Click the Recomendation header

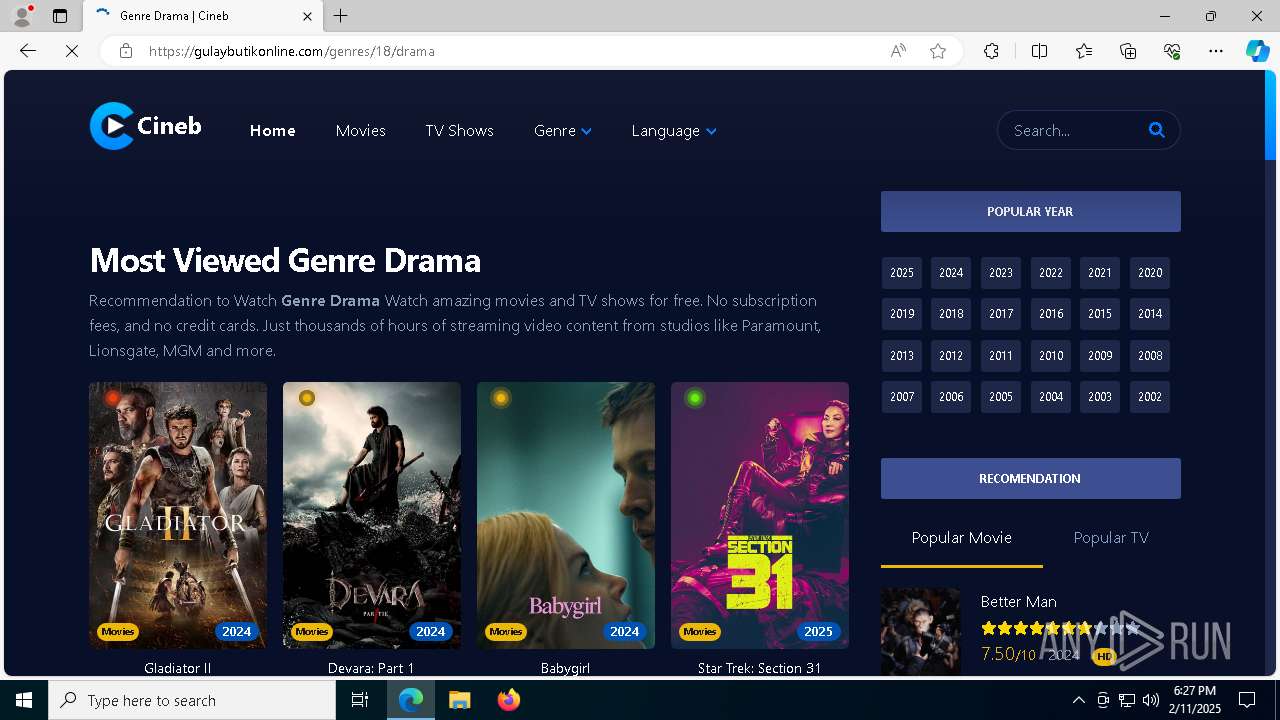(1031, 479)
